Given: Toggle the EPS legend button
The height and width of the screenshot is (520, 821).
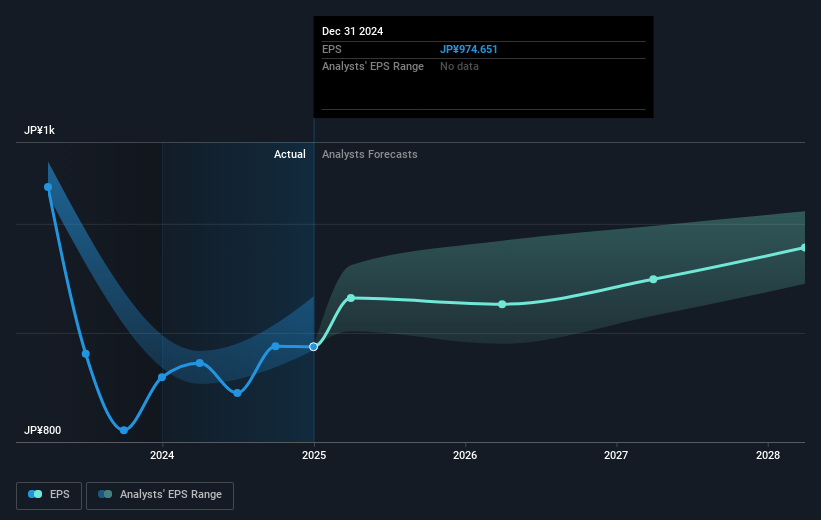Looking at the screenshot, I should pos(49,495).
